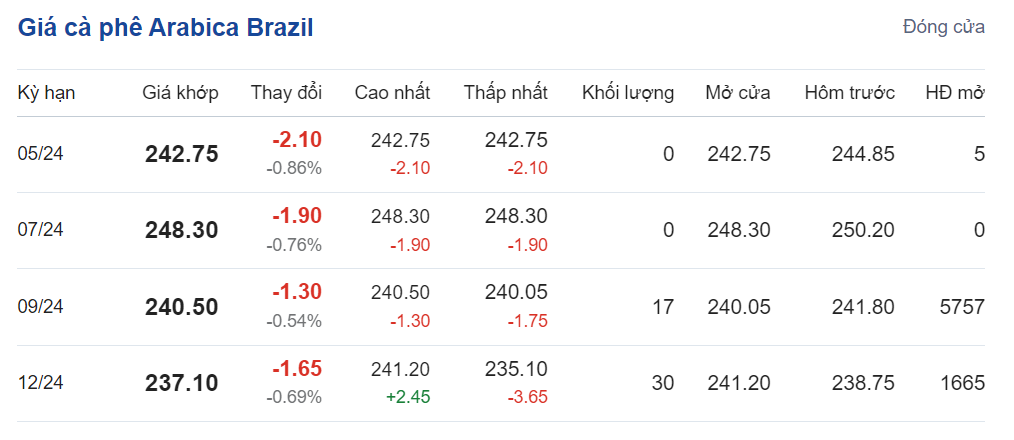Click the "Hôm trước" column header
1014x440 pixels.
pyautogui.click(x=849, y=93)
